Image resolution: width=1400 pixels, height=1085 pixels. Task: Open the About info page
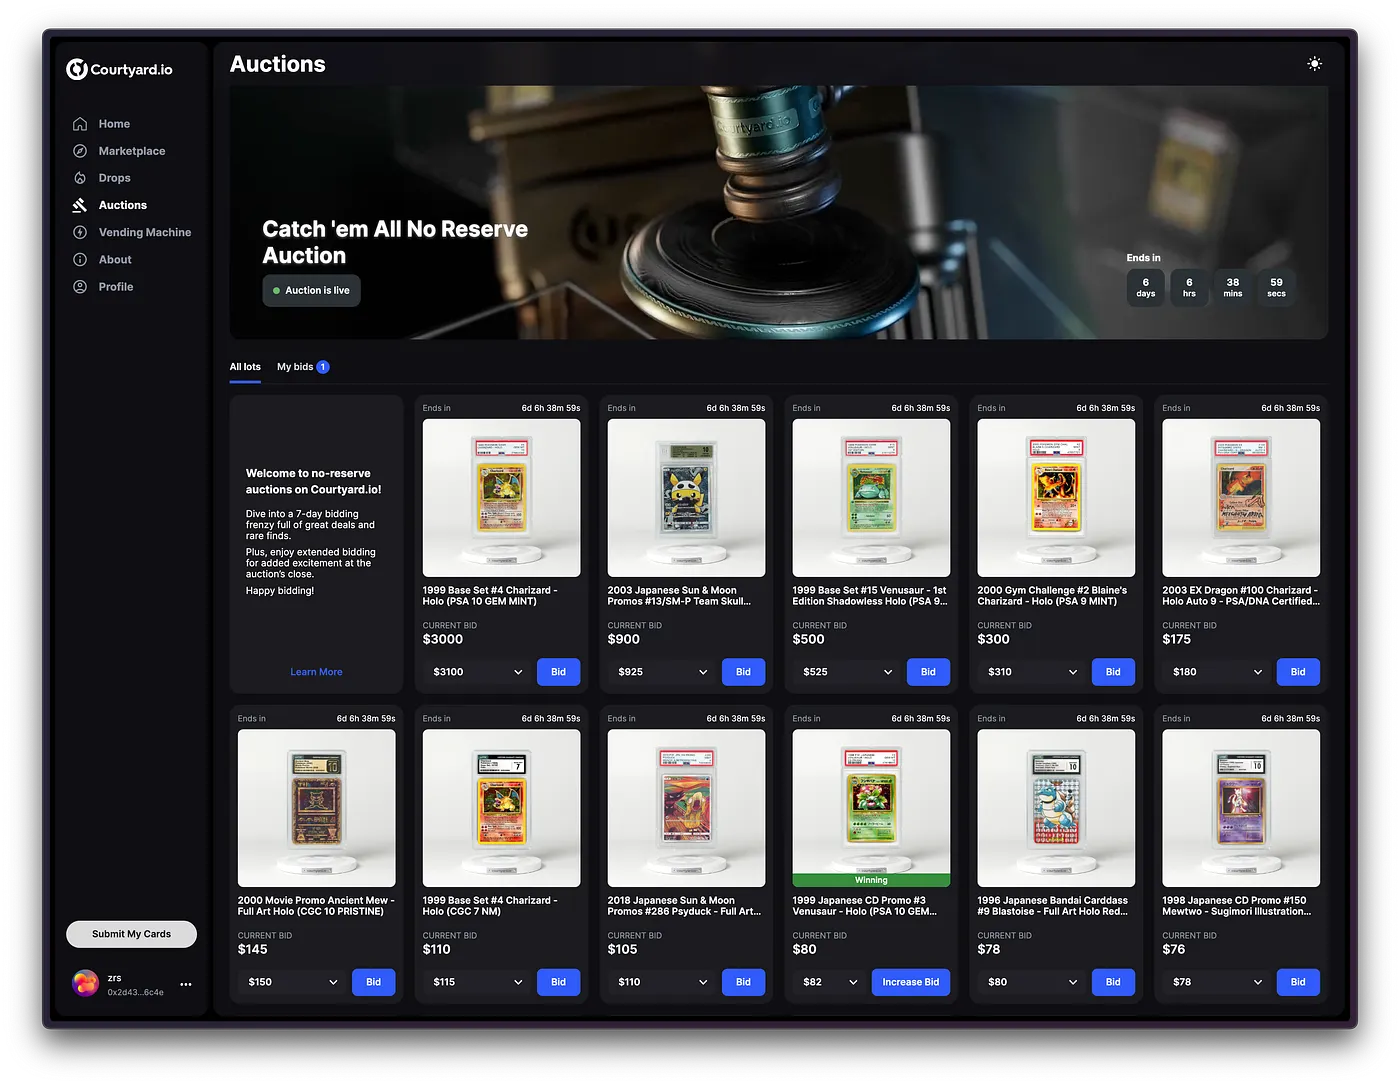(x=101, y=259)
